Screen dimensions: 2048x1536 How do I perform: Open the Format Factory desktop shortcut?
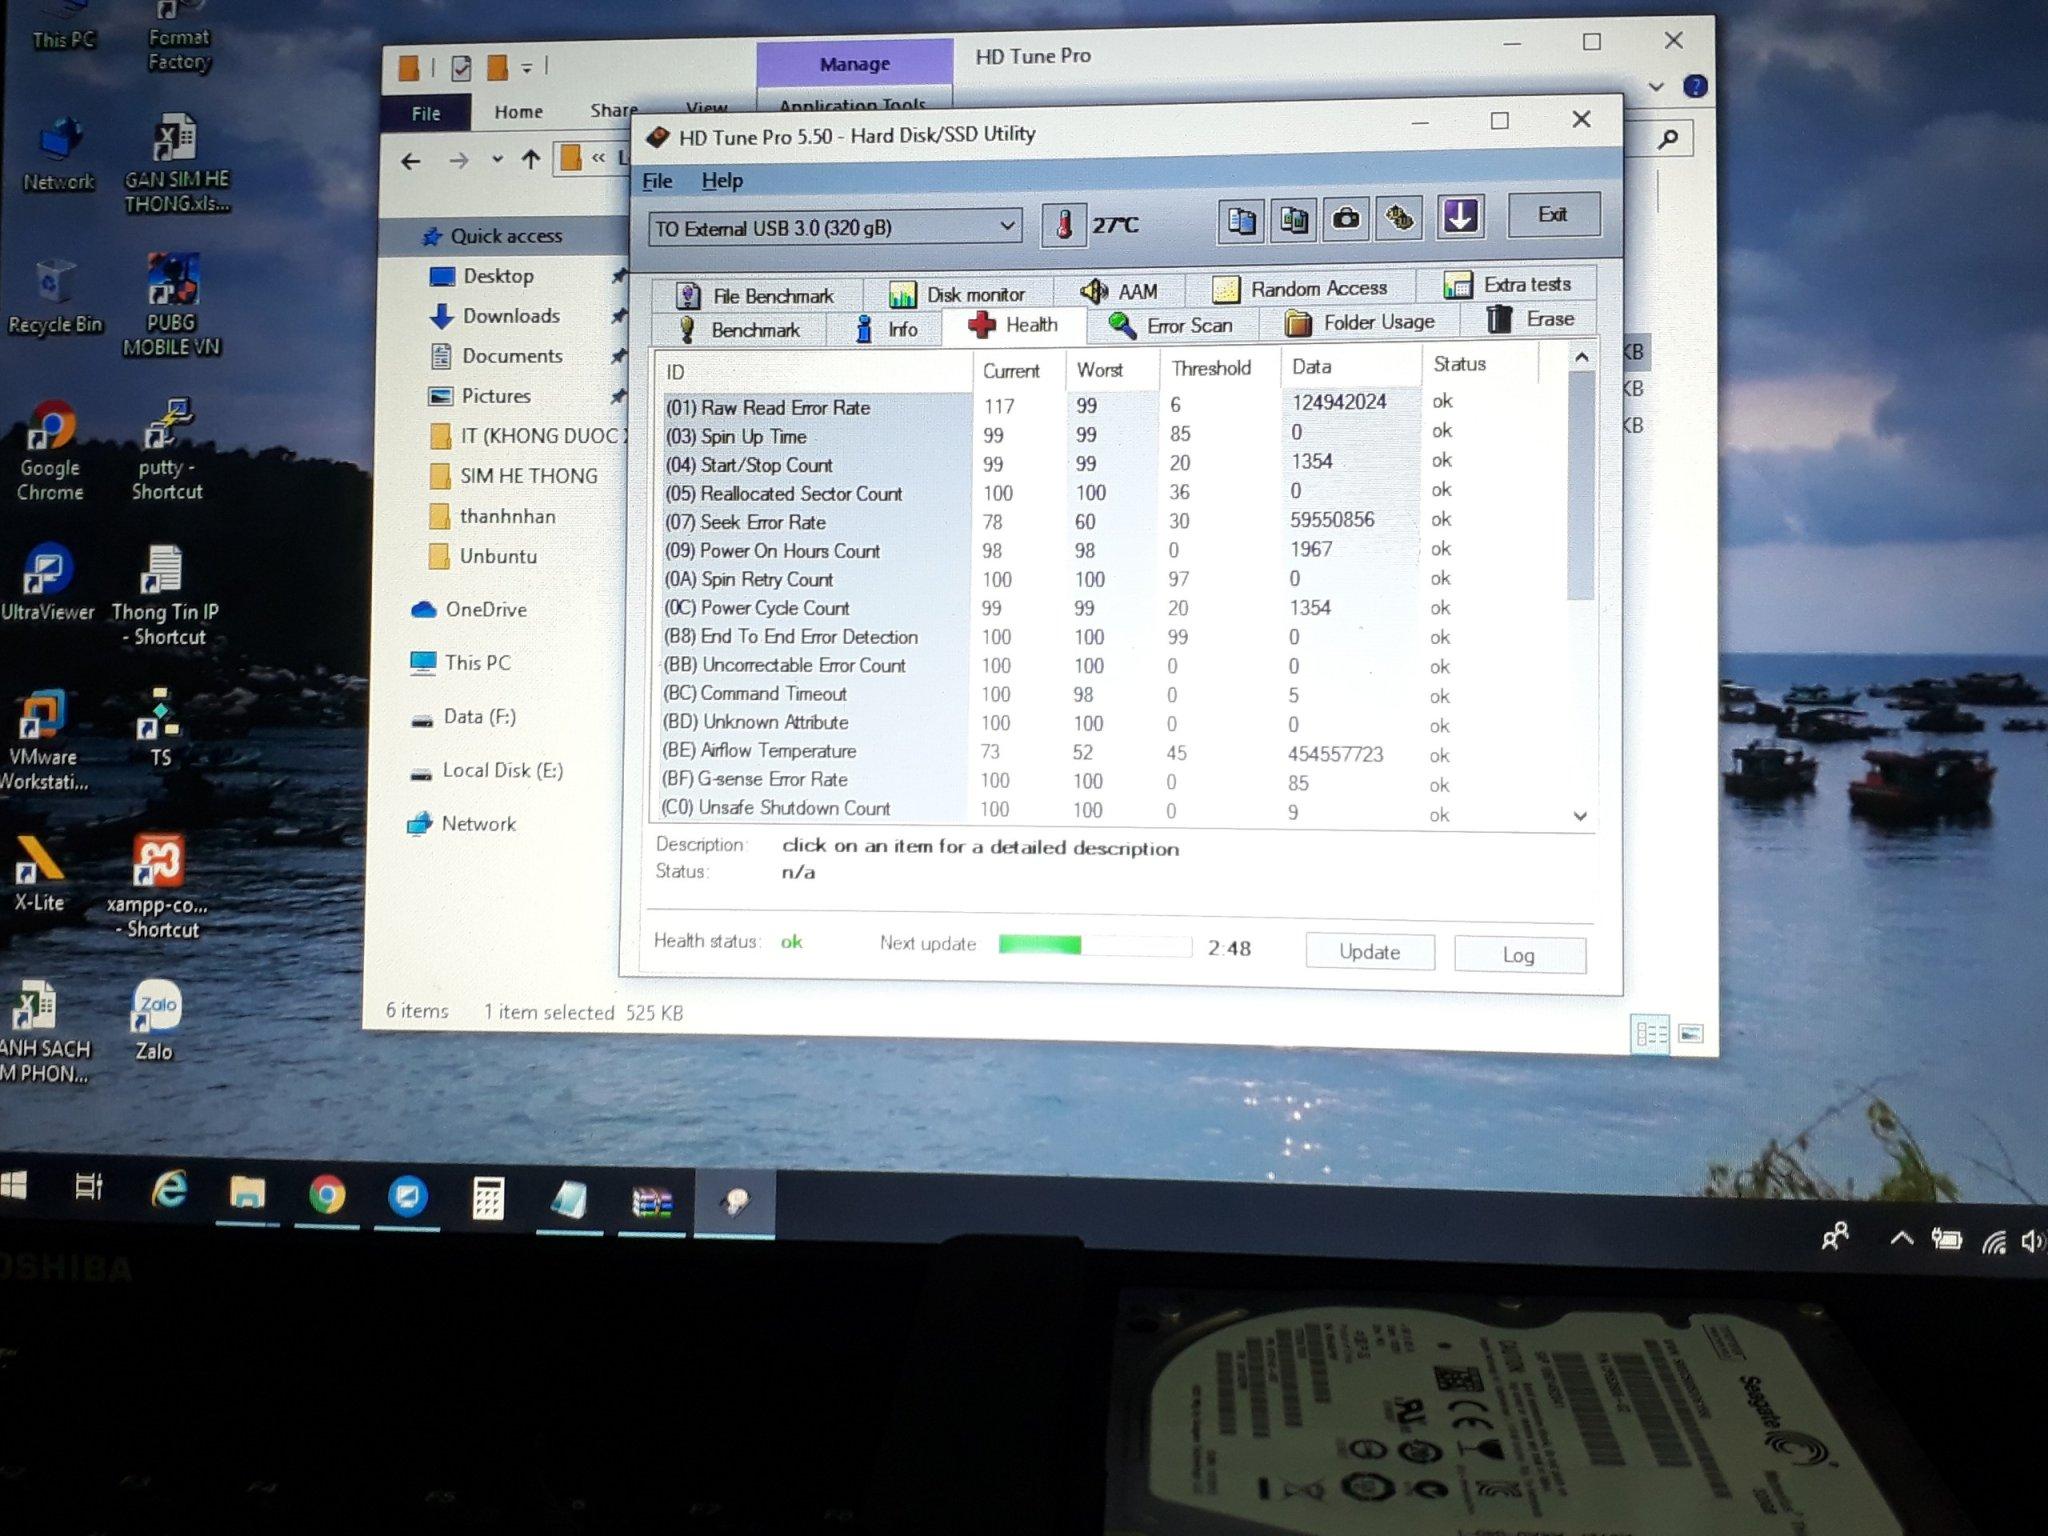[180, 36]
